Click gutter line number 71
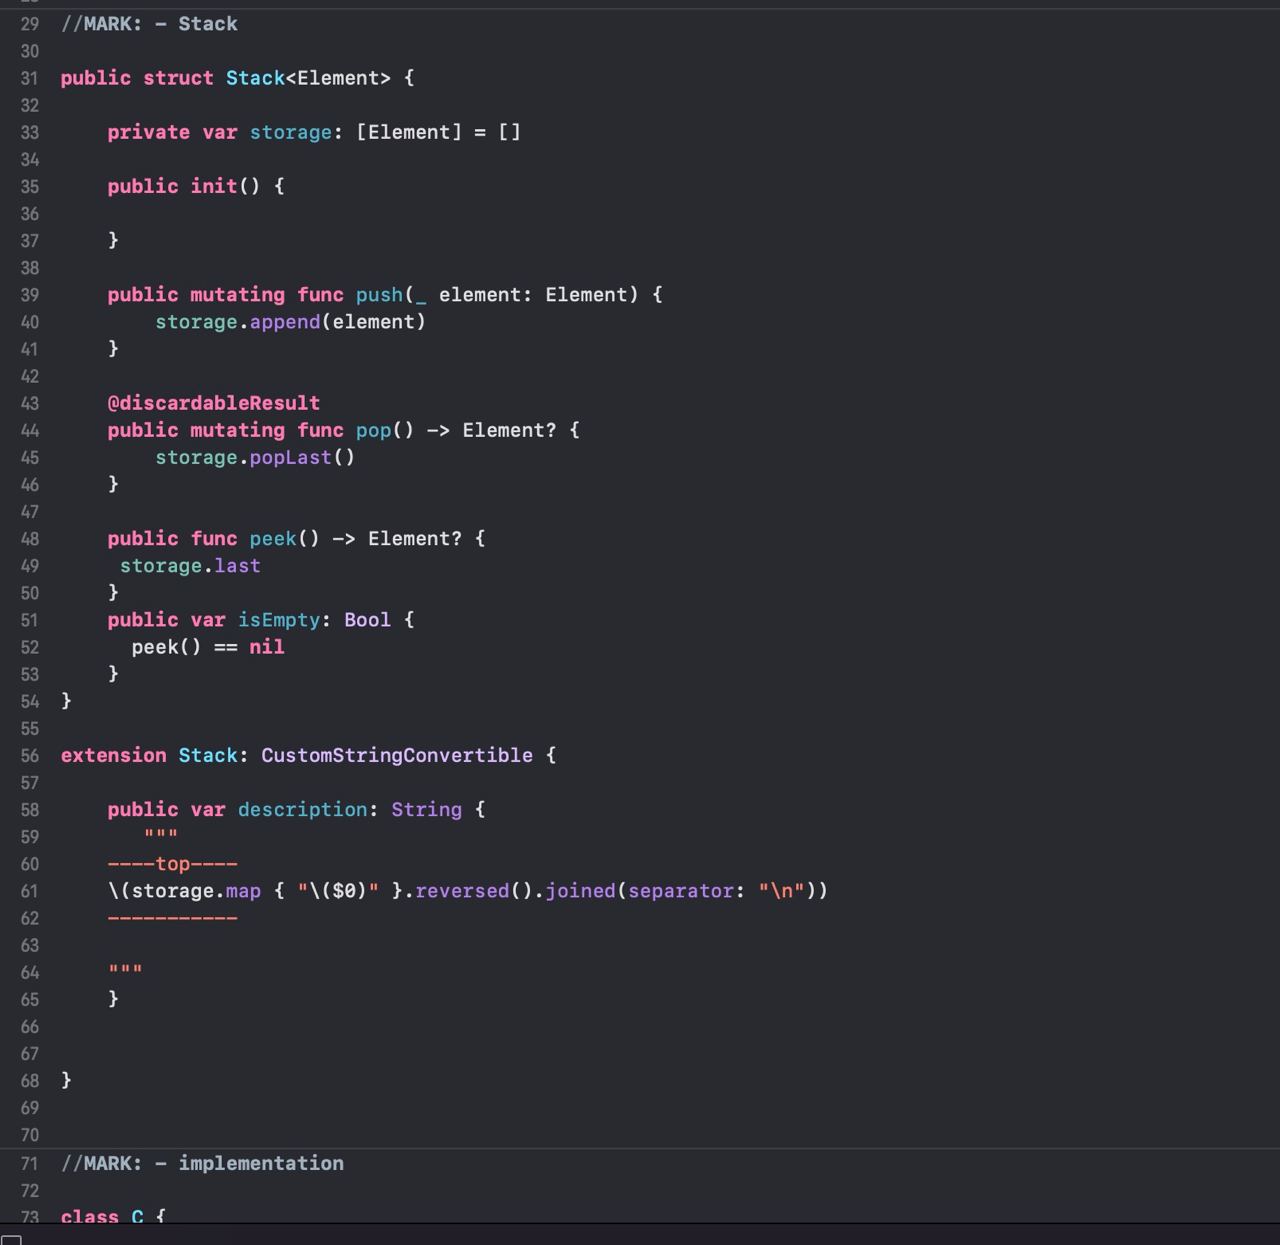This screenshot has height=1245, width=1280. coord(30,1163)
